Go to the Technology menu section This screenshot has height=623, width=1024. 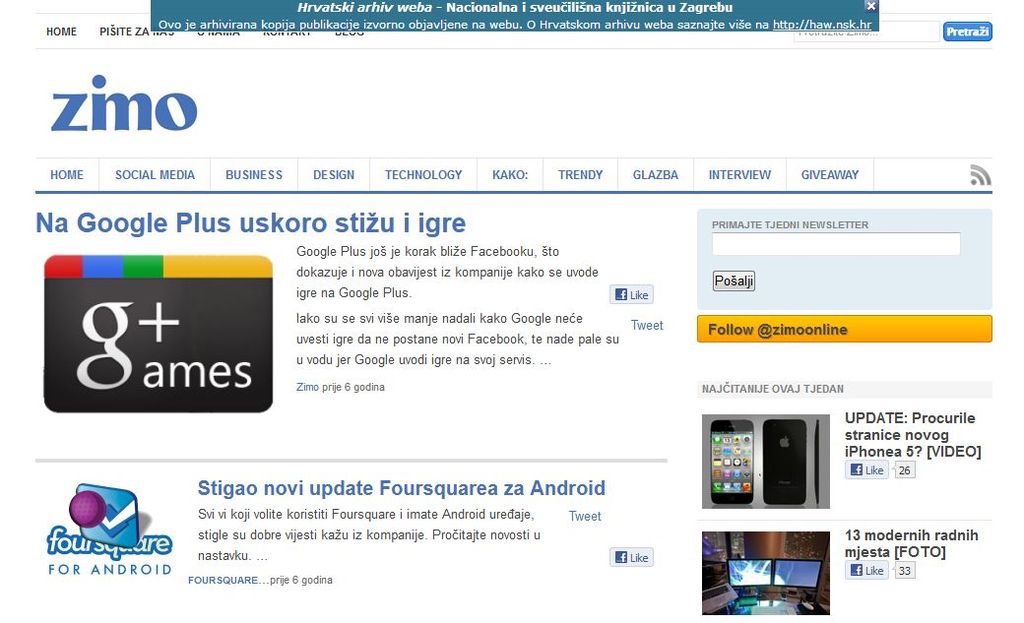pos(423,175)
